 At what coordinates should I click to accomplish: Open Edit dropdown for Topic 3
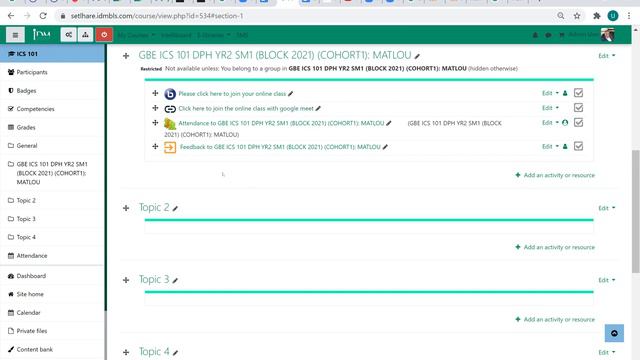pyautogui.click(x=607, y=280)
